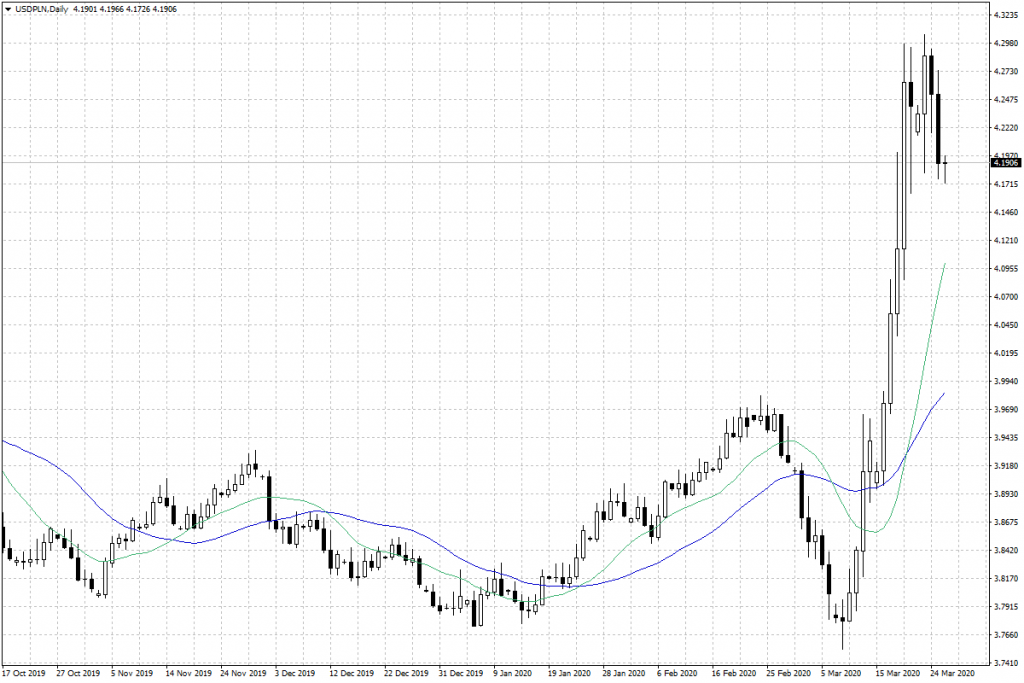1024x683 pixels.
Task: Click the 3.7410 price axis label
Action: click(x=1006, y=663)
